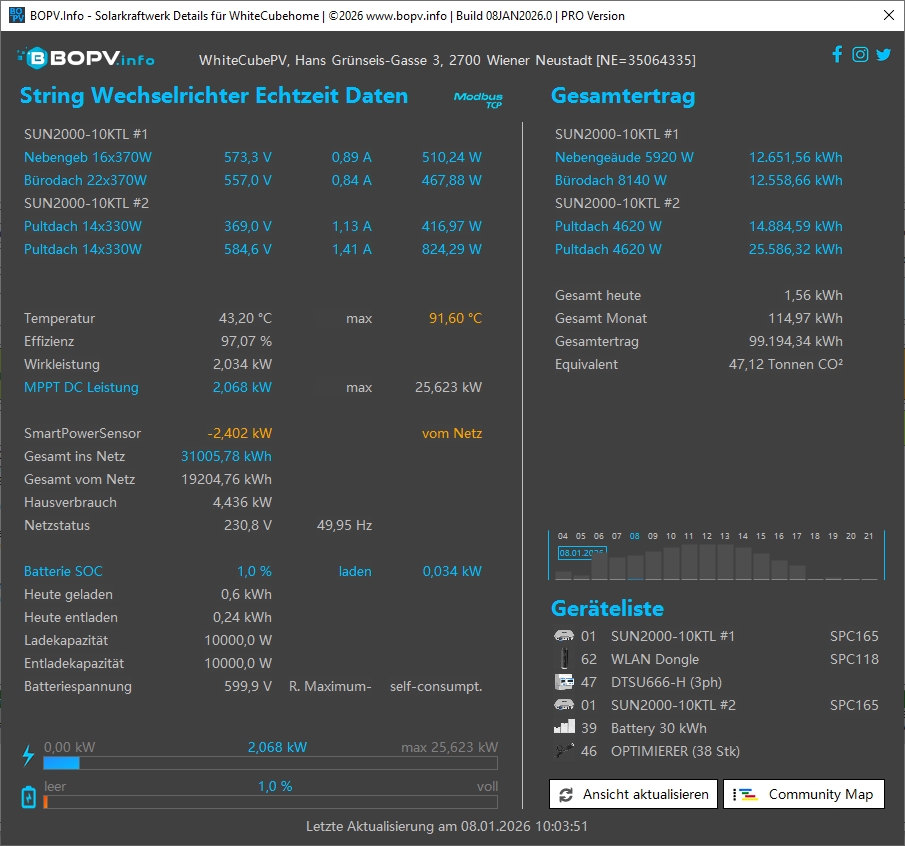Click the OPTIMIERER device icon
The image size is (905, 846).
[x=563, y=751]
